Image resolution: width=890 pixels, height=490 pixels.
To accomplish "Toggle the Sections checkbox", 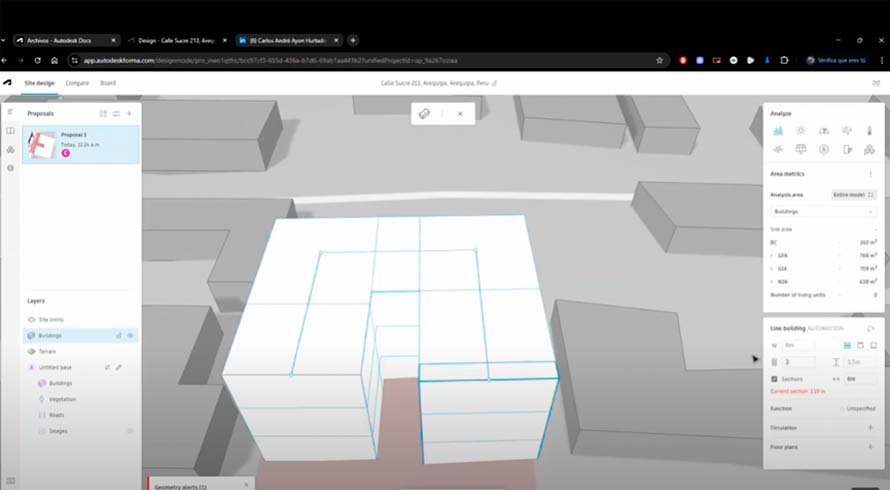I will click(775, 379).
